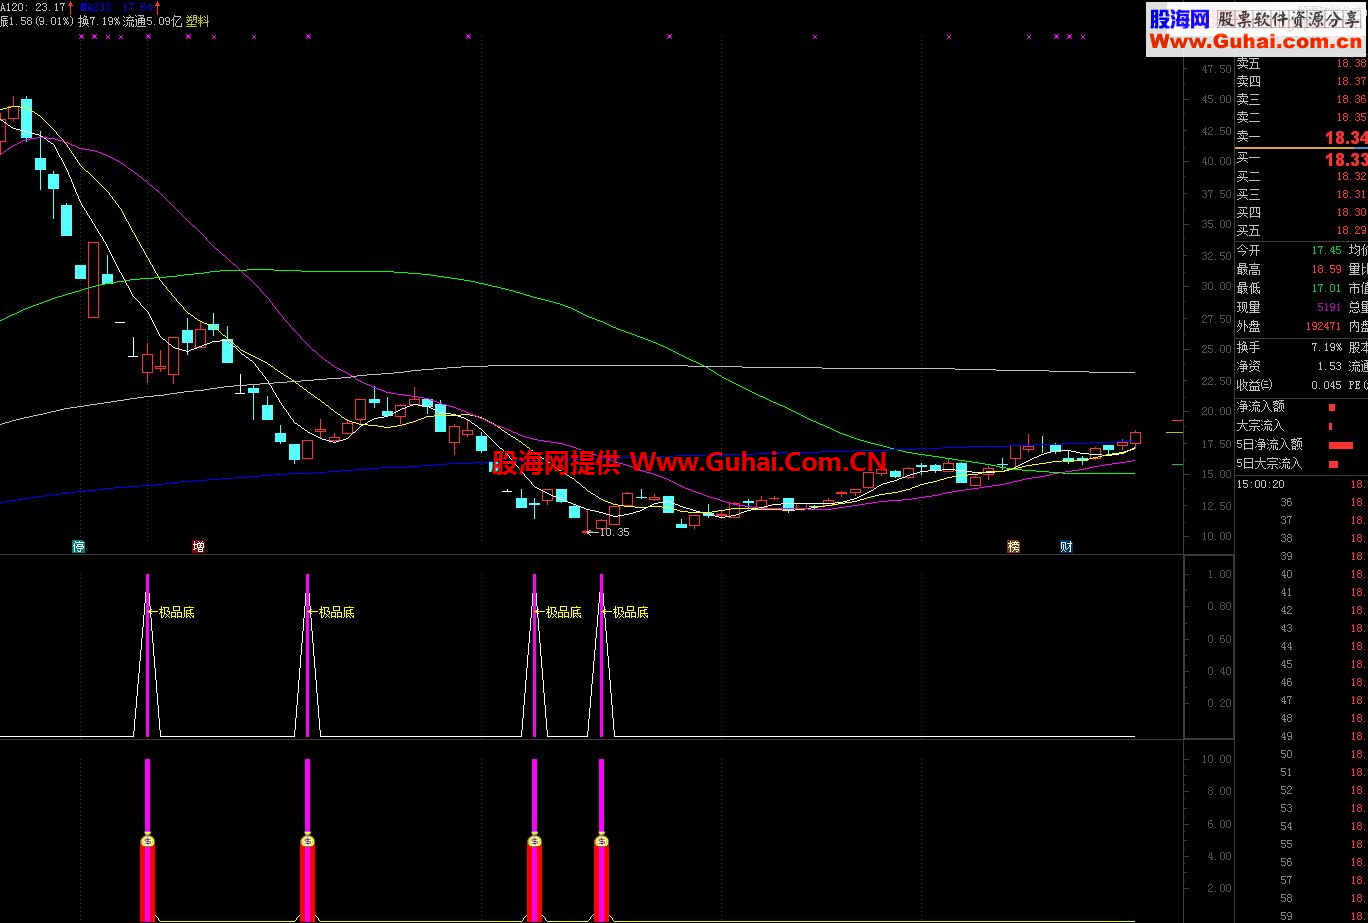
Task: Click the 15:00:20 tick timestamp
Action: (1261, 484)
